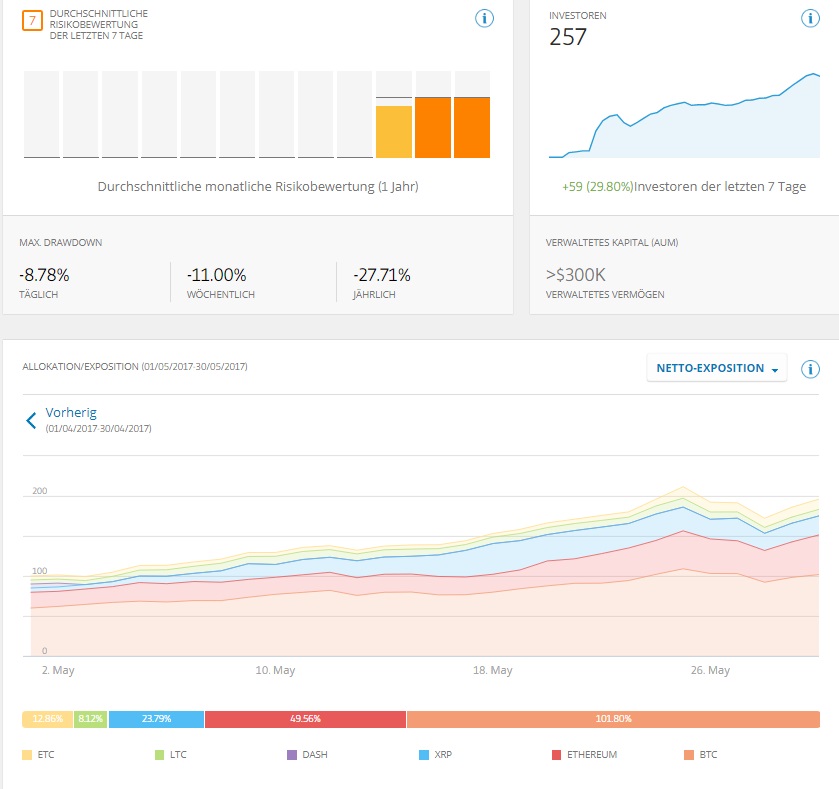Screen dimensions: 839x789
Task: Open the Netto-Exposition dropdown
Action: (717, 368)
